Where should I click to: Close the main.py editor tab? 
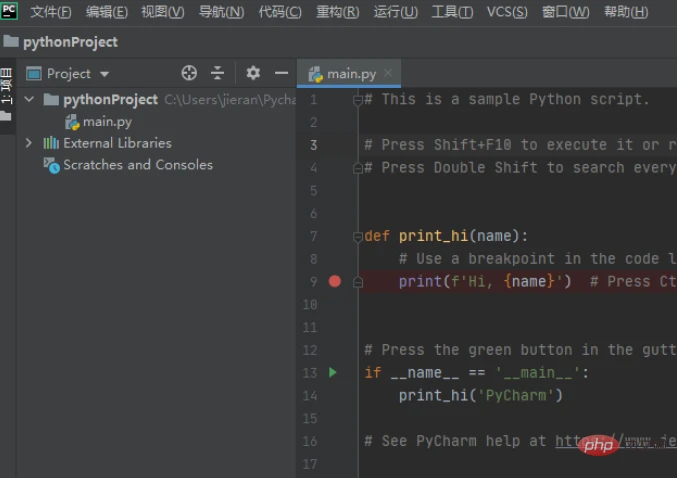click(388, 74)
